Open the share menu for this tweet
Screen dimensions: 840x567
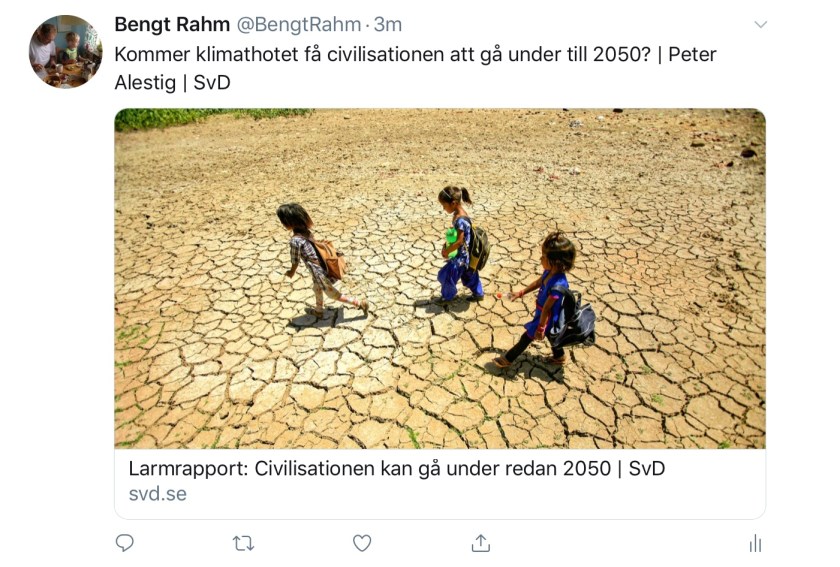[x=481, y=543]
